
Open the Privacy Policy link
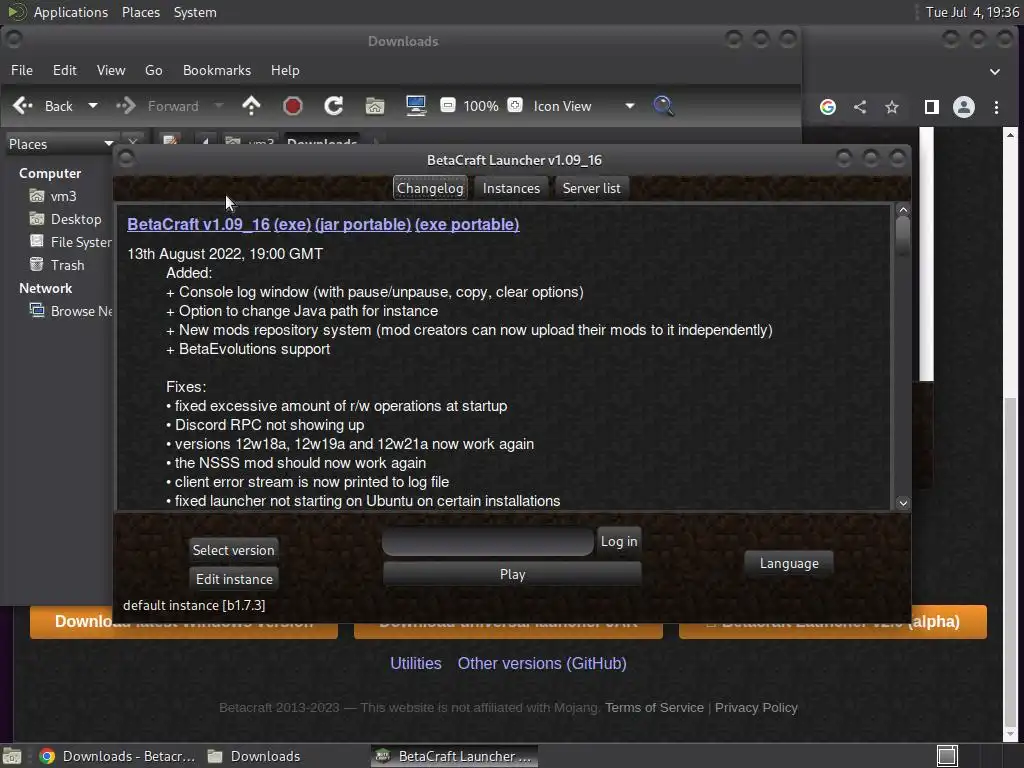click(x=756, y=708)
